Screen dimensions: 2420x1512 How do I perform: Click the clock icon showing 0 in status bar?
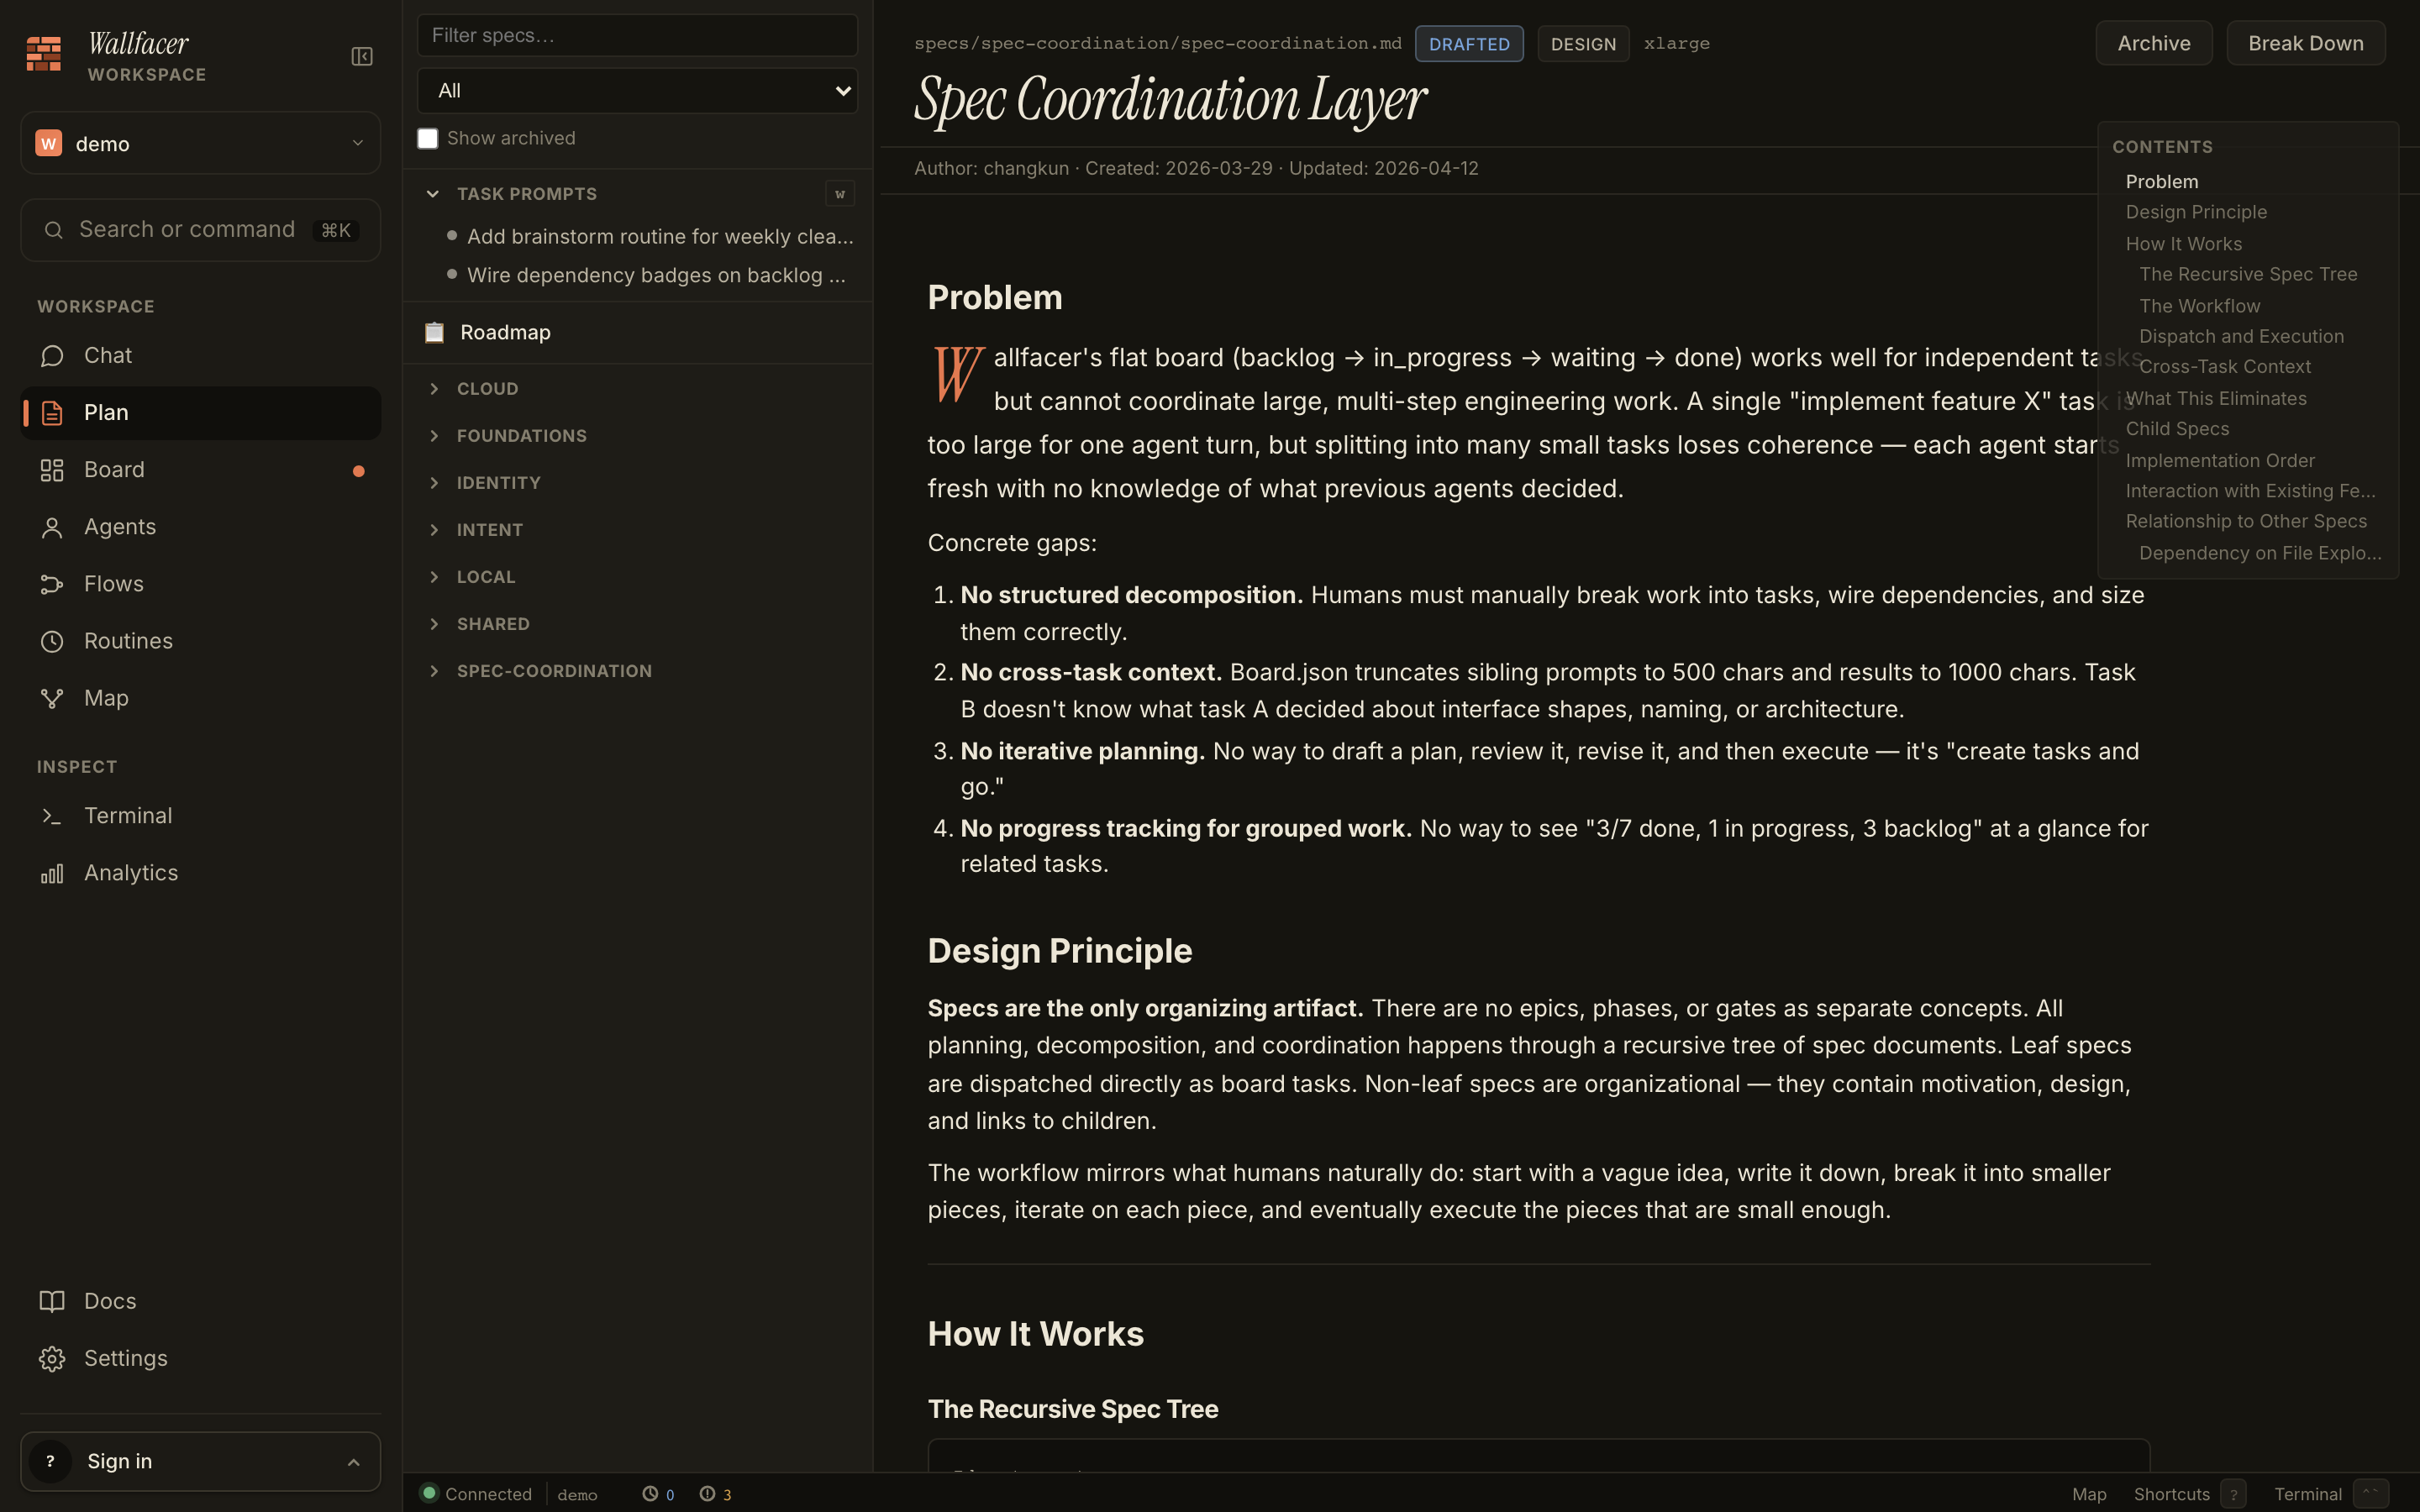coord(650,1494)
